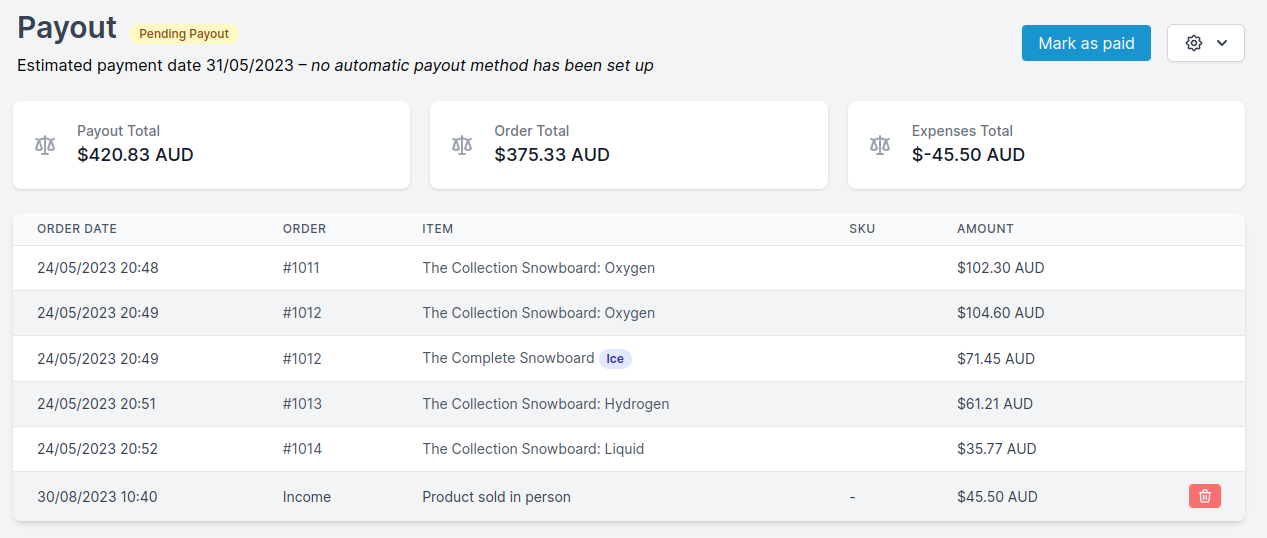Screen dimensions: 1267x538
Task: Click order number #1011
Action: coord(301,268)
